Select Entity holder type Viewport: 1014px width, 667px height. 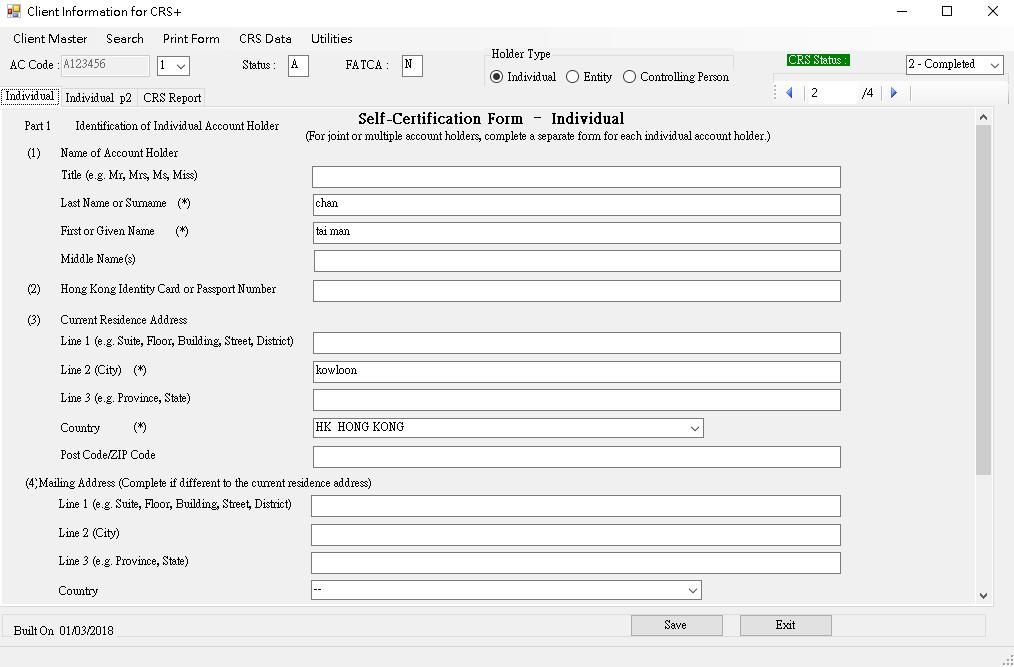(x=589, y=77)
